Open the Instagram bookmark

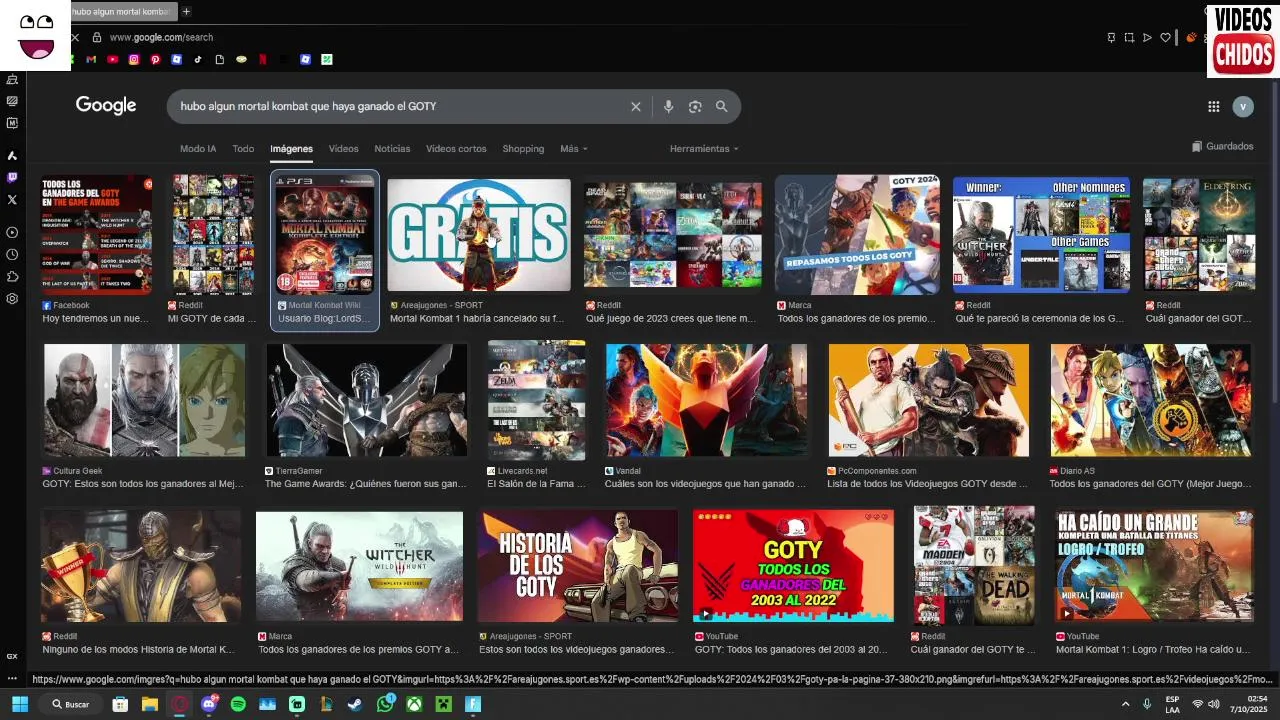[x=134, y=59]
